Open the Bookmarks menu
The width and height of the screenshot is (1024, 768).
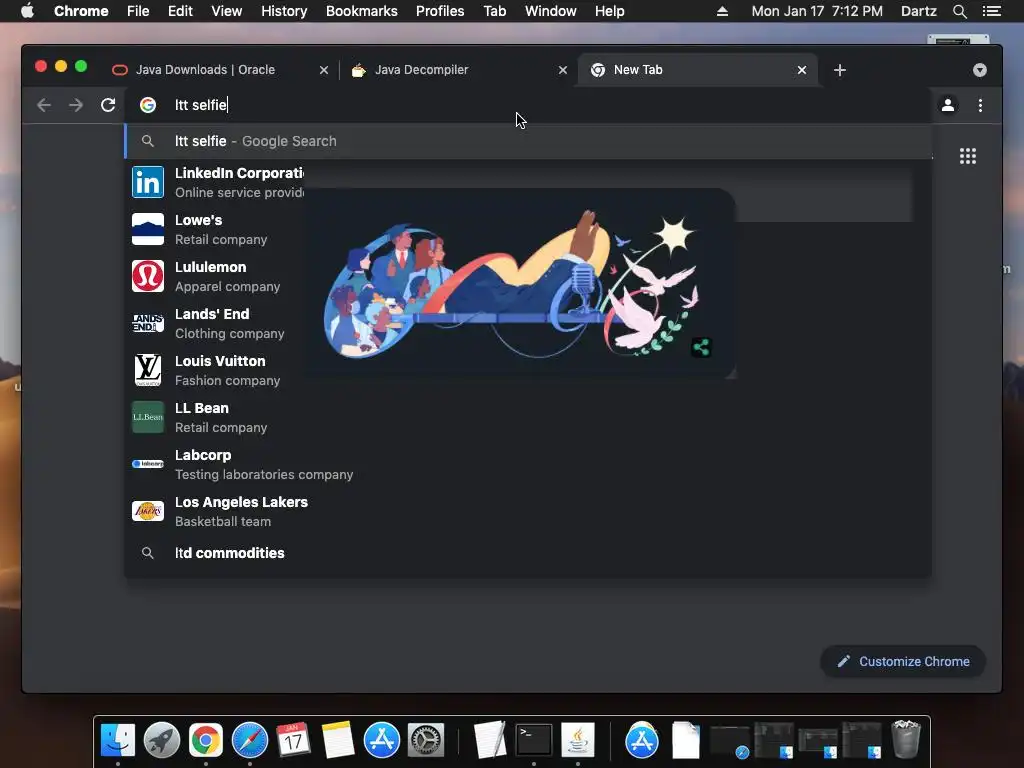coord(362,11)
